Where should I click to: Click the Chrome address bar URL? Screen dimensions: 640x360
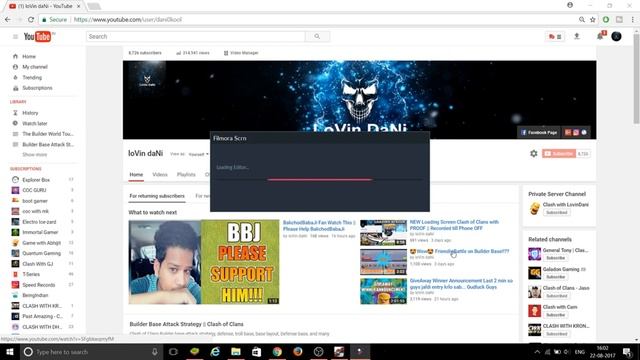pos(128,19)
